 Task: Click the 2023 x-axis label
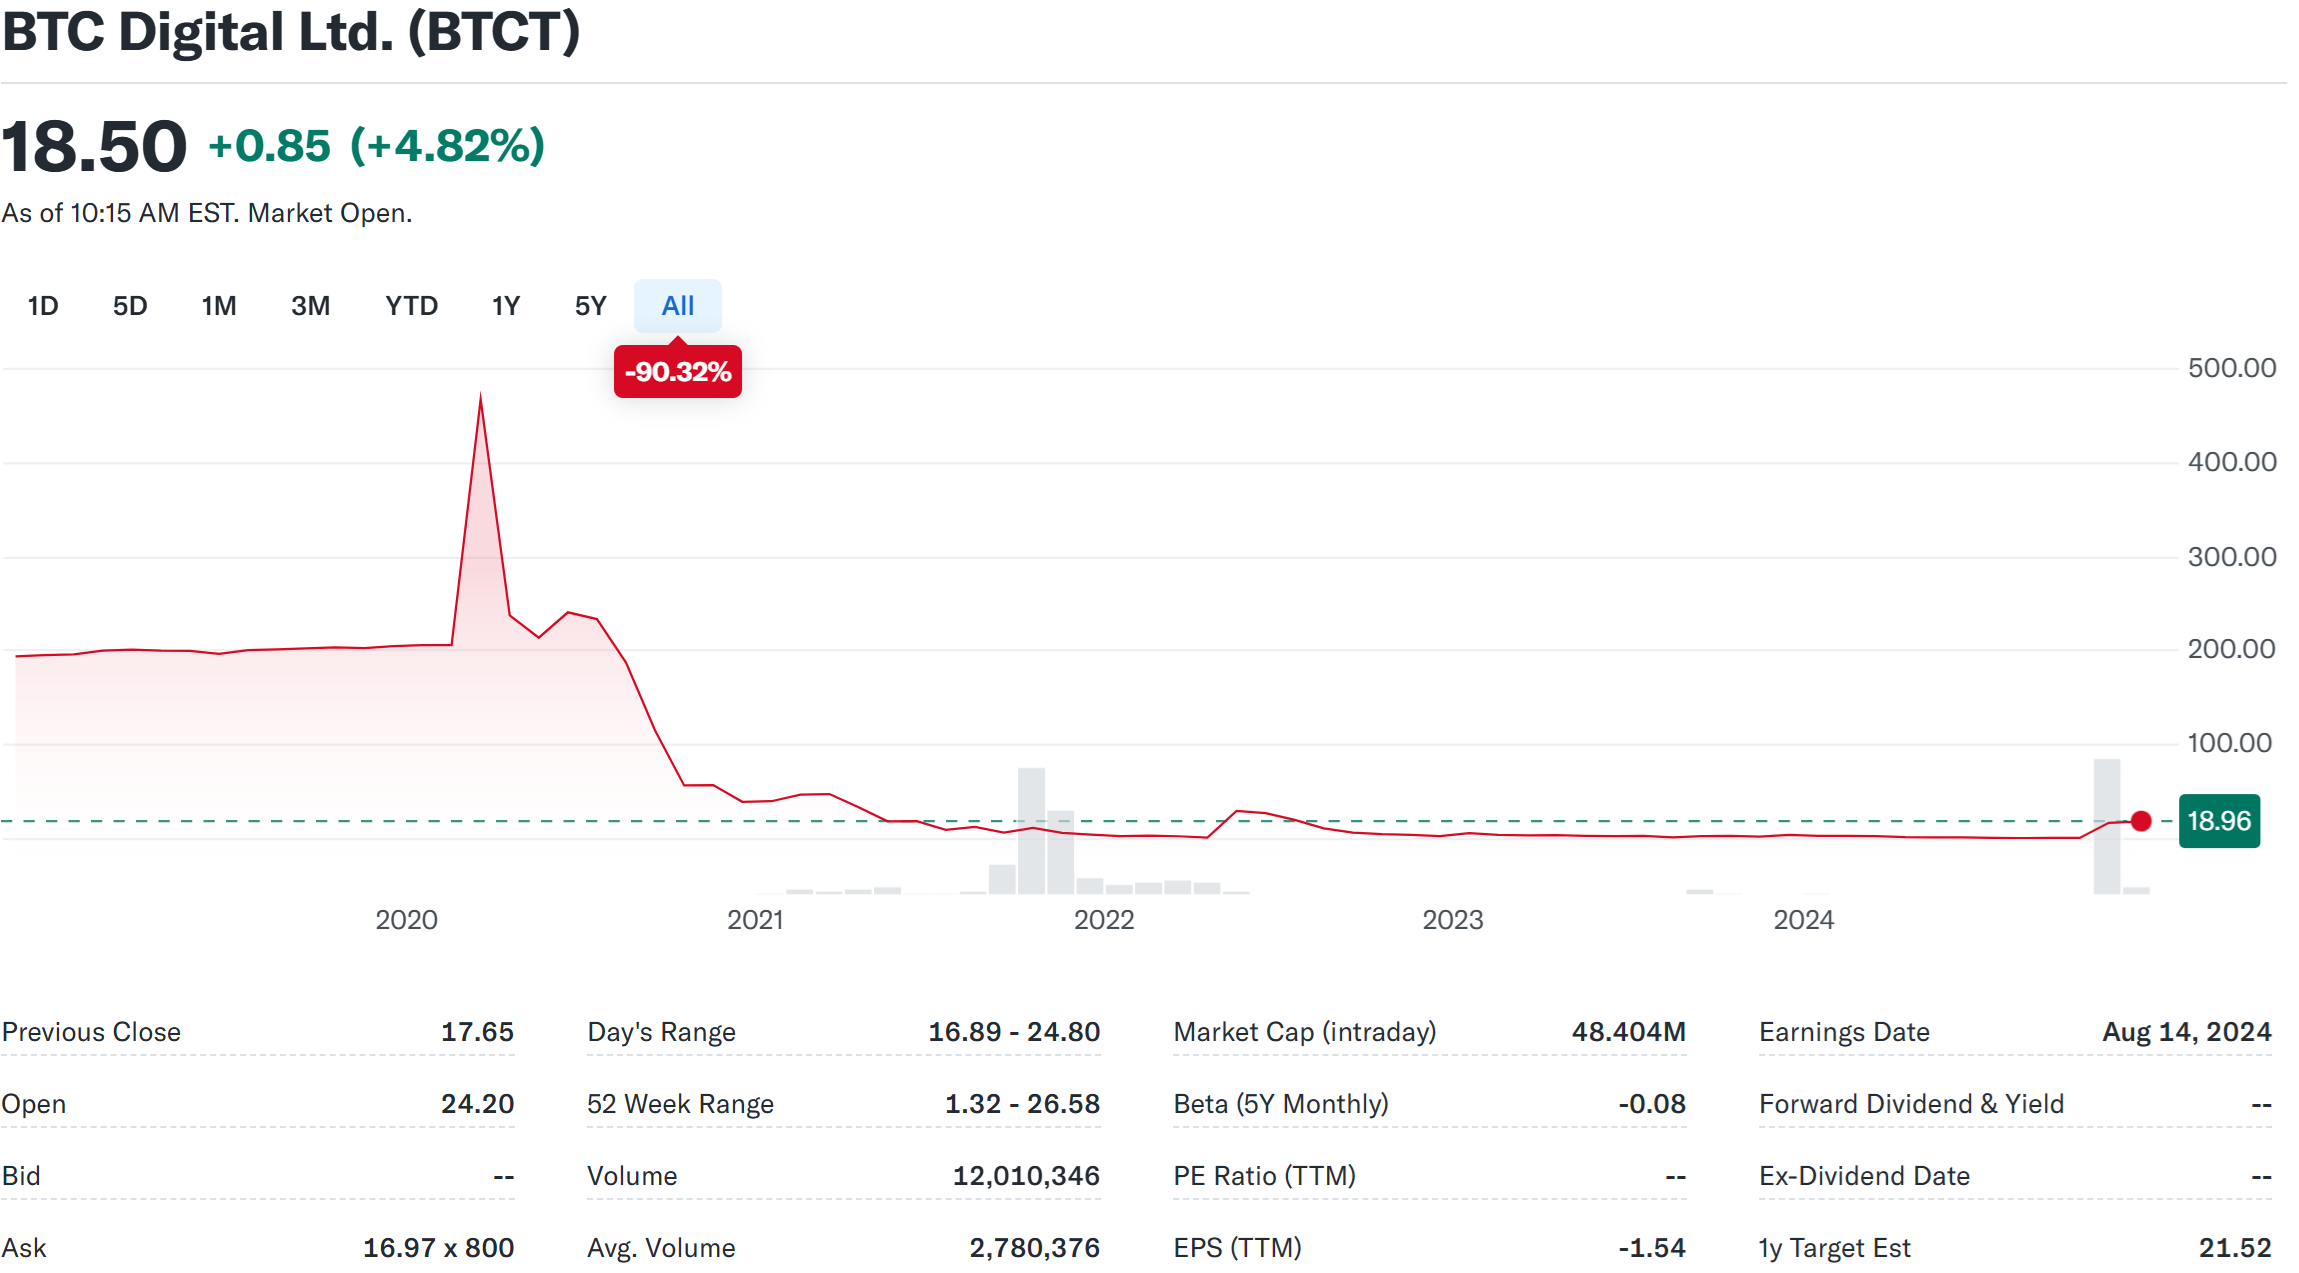[x=1453, y=920]
